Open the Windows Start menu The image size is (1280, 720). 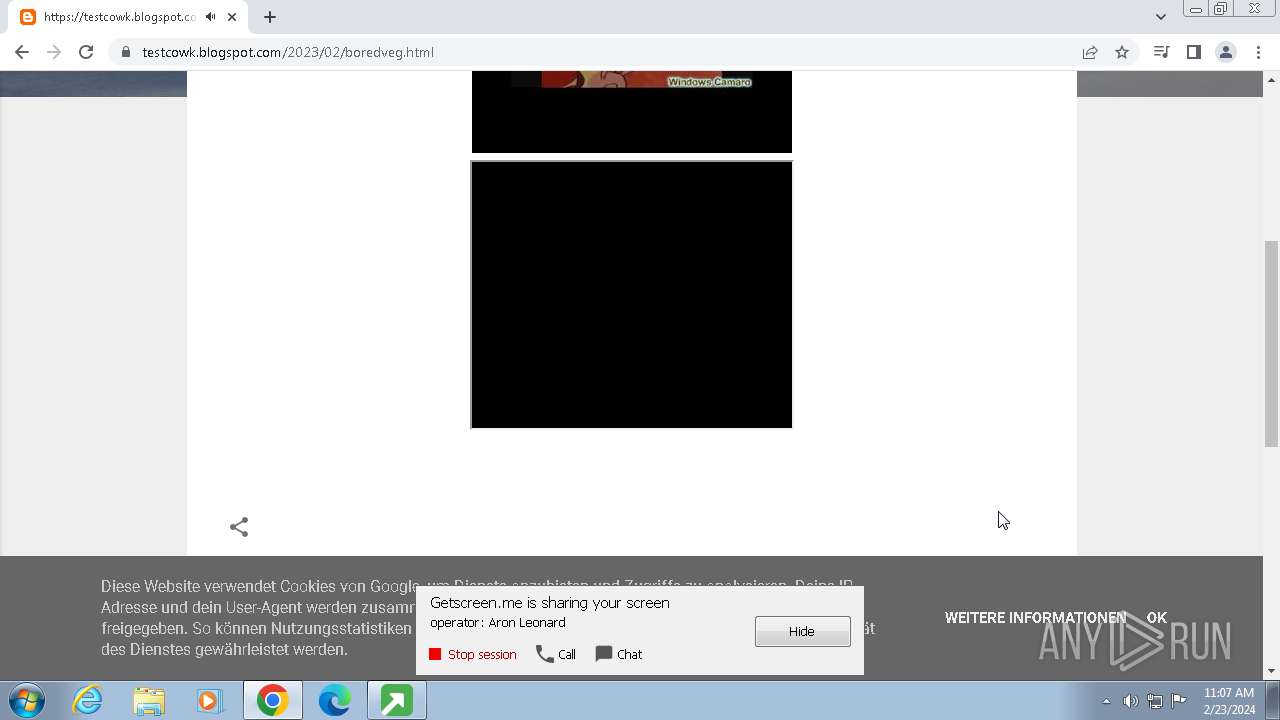[27, 701]
